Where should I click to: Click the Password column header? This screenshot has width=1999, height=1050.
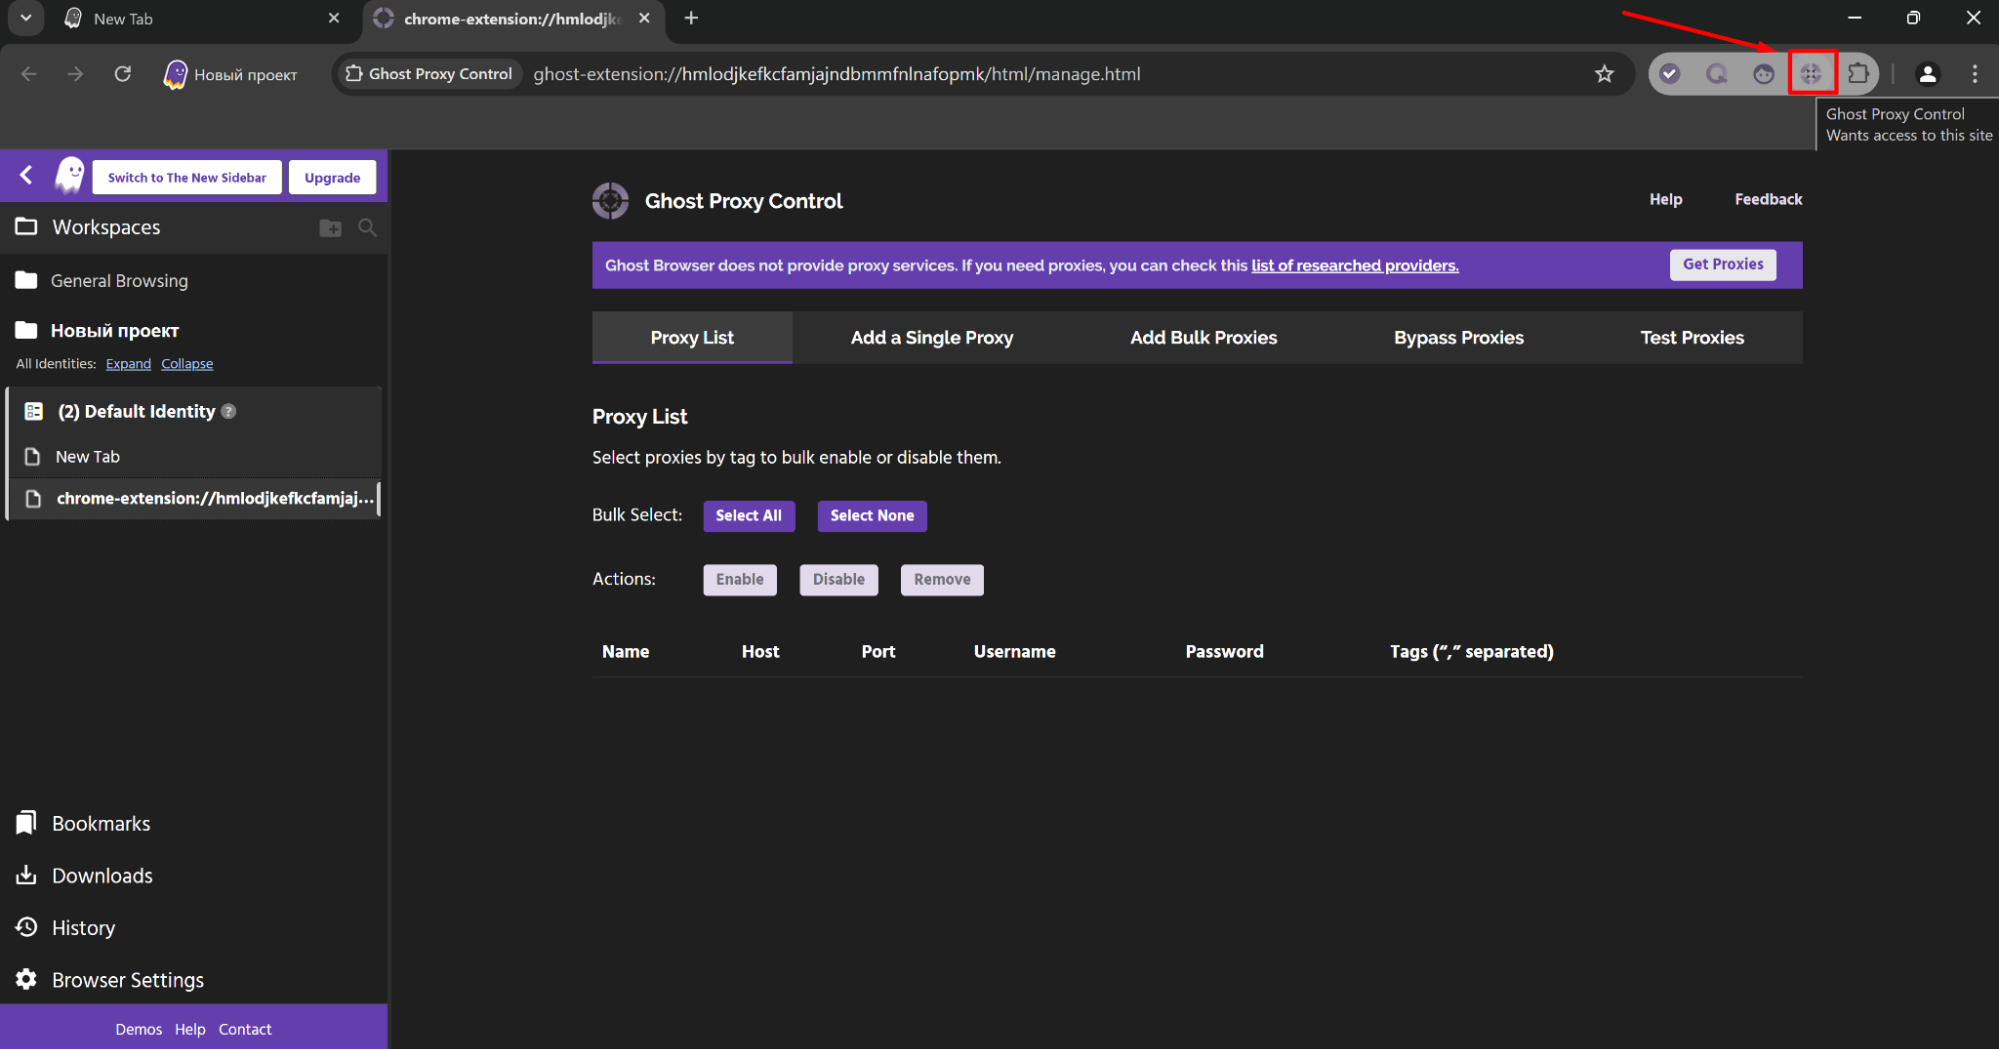pyautogui.click(x=1224, y=652)
